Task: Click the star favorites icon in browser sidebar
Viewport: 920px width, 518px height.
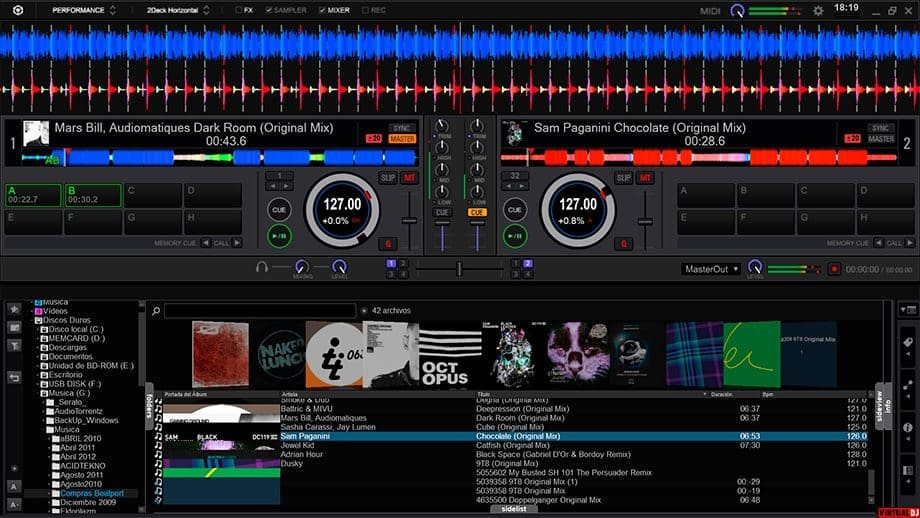Action: click(x=14, y=309)
